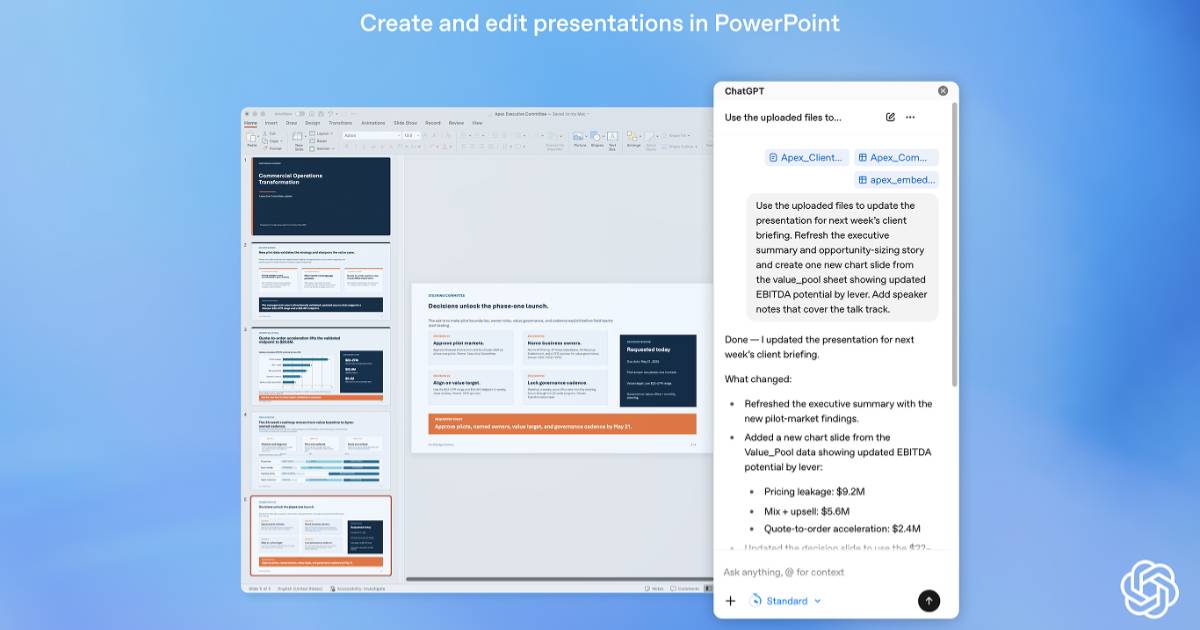Viewport: 1200px width, 630px height.
Task: Select slide 4 thumbnail roadmap slide
Action: tap(320, 450)
